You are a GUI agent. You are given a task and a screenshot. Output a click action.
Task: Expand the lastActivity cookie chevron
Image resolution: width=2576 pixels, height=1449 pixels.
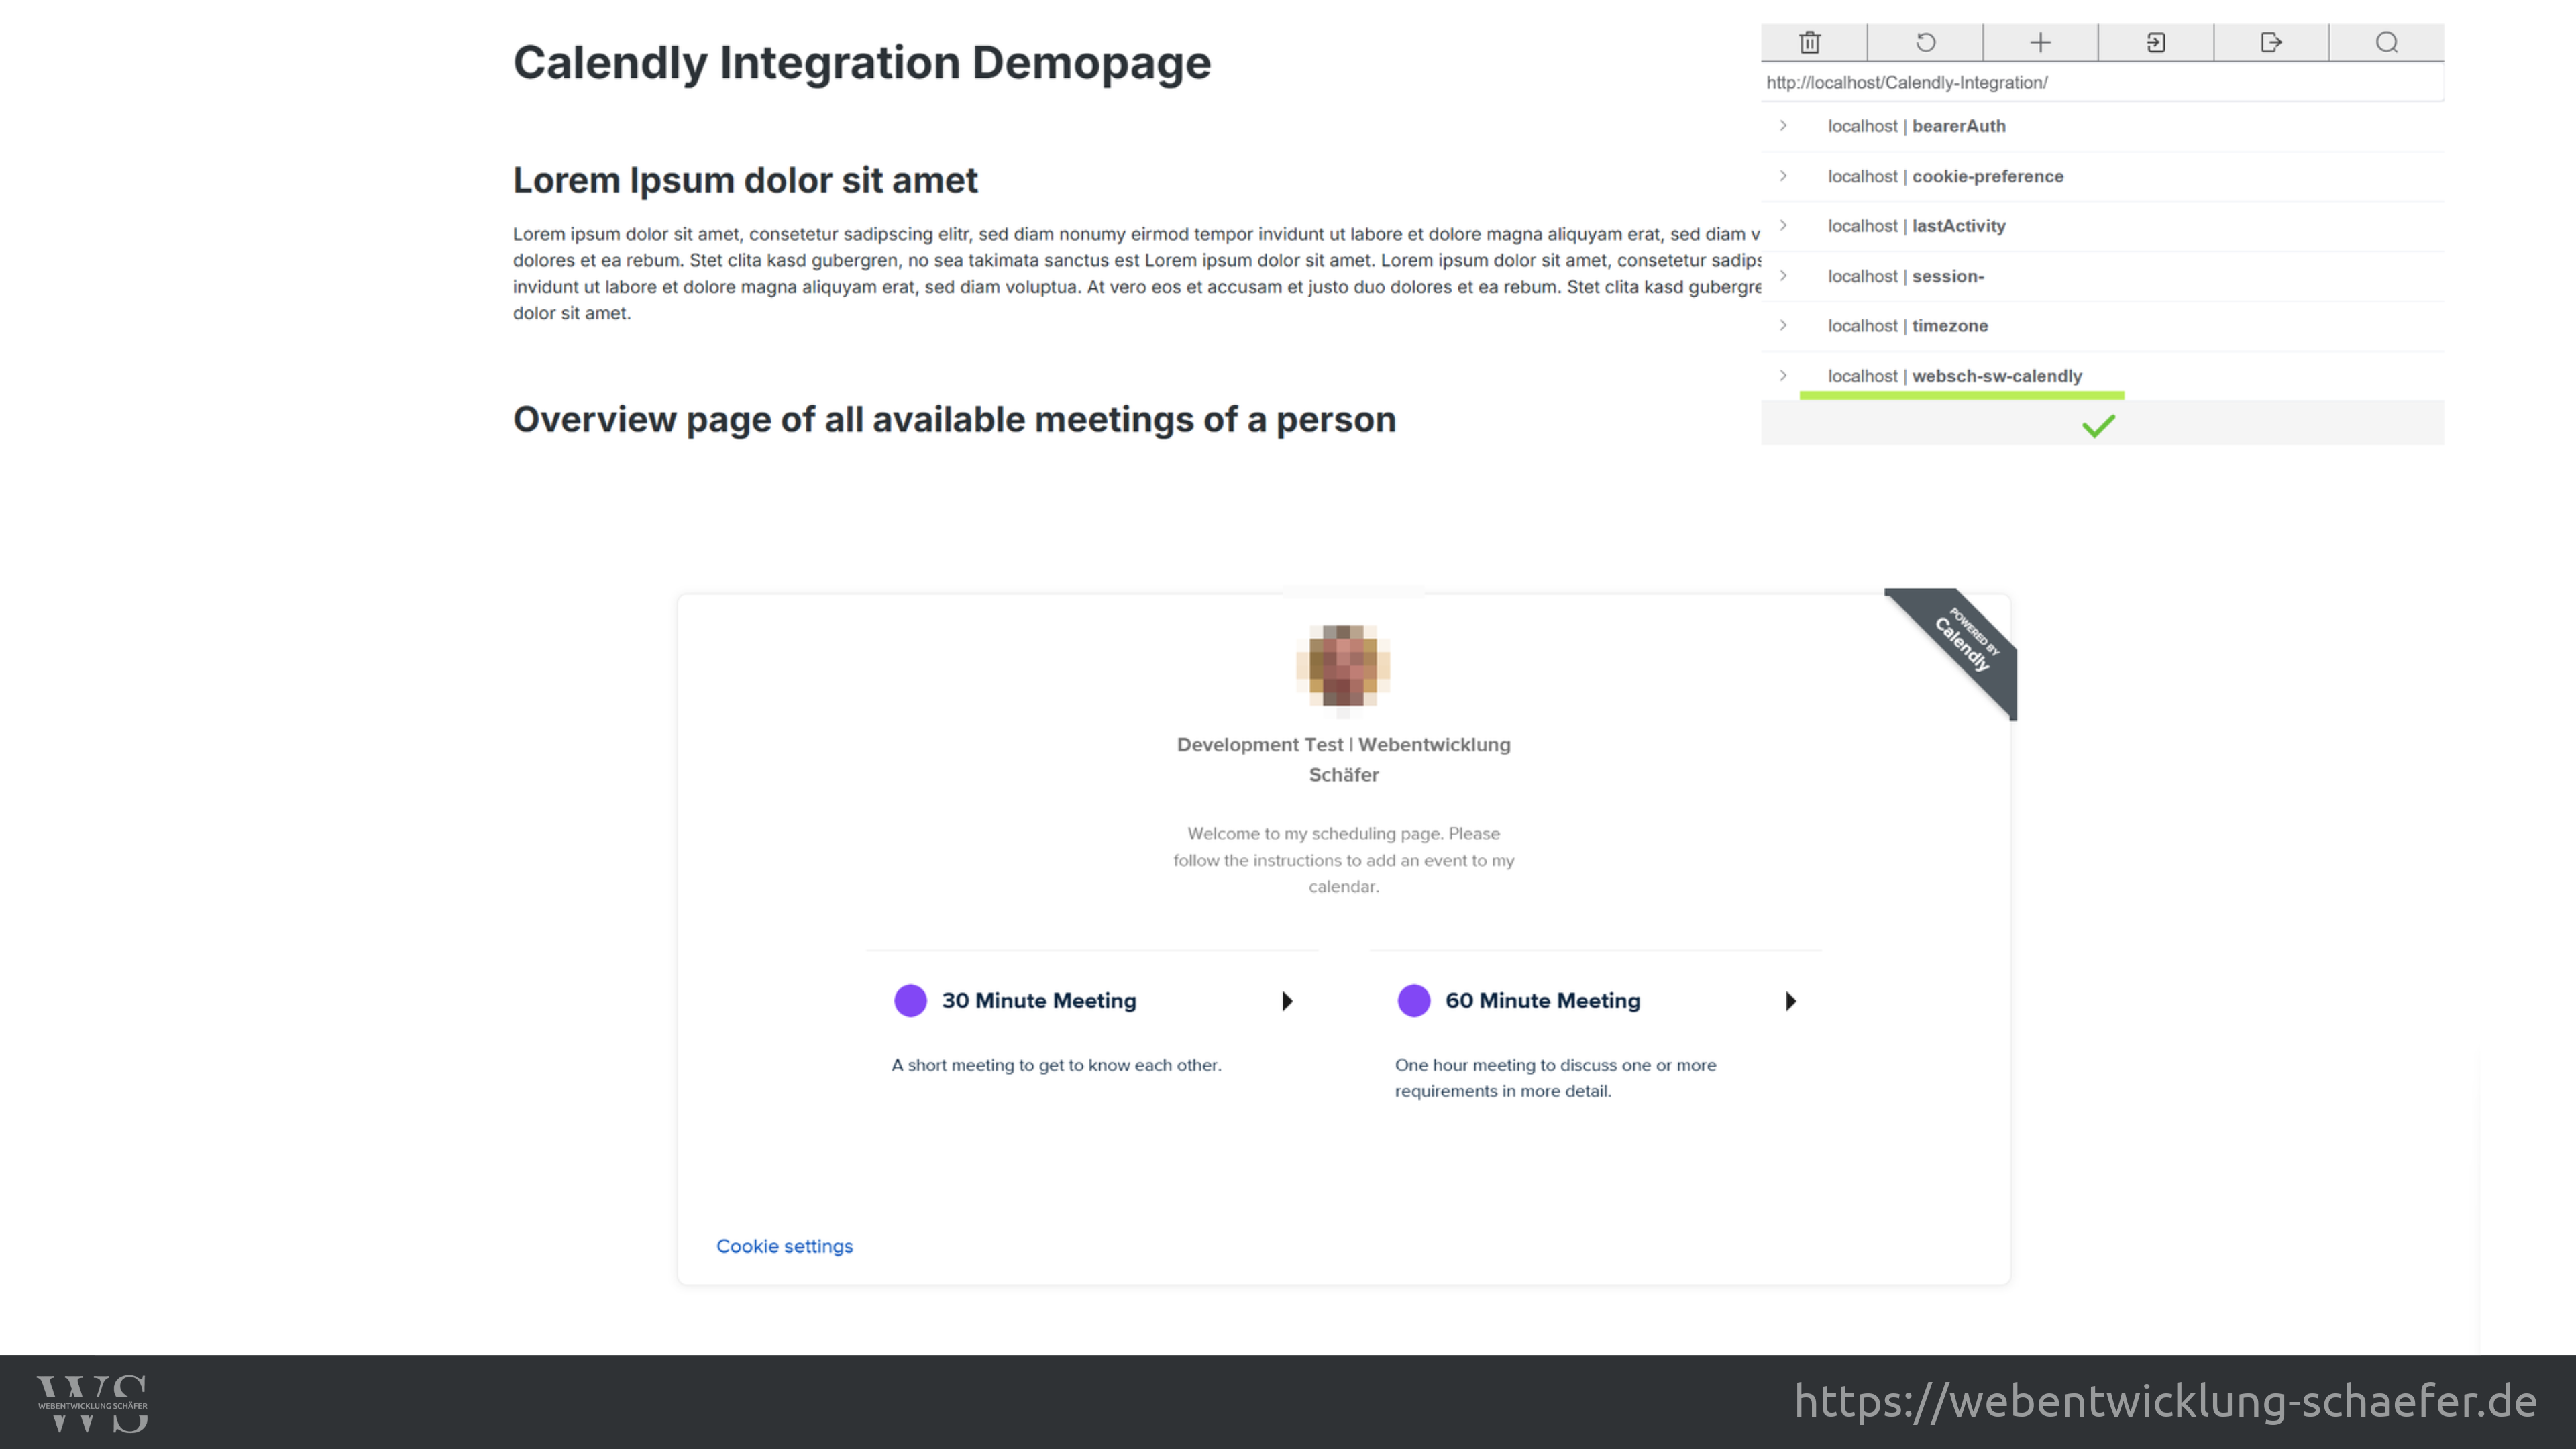click(1783, 226)
